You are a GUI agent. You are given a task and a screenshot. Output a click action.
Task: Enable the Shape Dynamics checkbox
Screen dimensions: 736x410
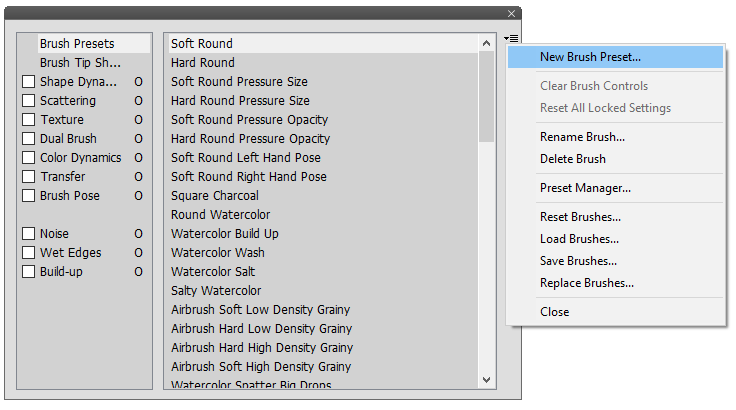click(28, 82)
